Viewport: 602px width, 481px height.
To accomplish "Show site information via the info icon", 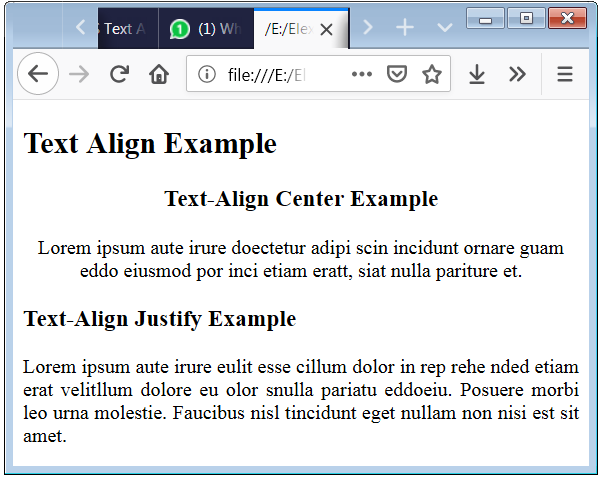I will [207, 74].
